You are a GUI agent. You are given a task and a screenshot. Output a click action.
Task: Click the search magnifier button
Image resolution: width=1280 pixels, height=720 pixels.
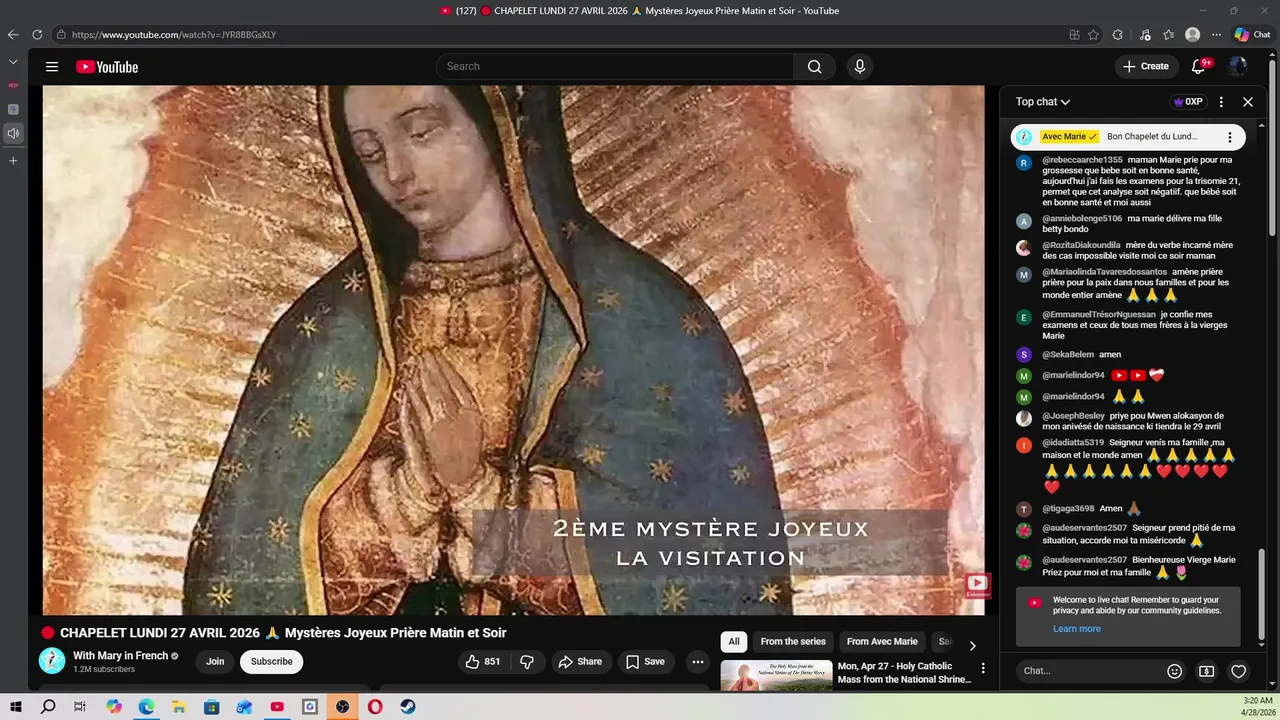814,67
